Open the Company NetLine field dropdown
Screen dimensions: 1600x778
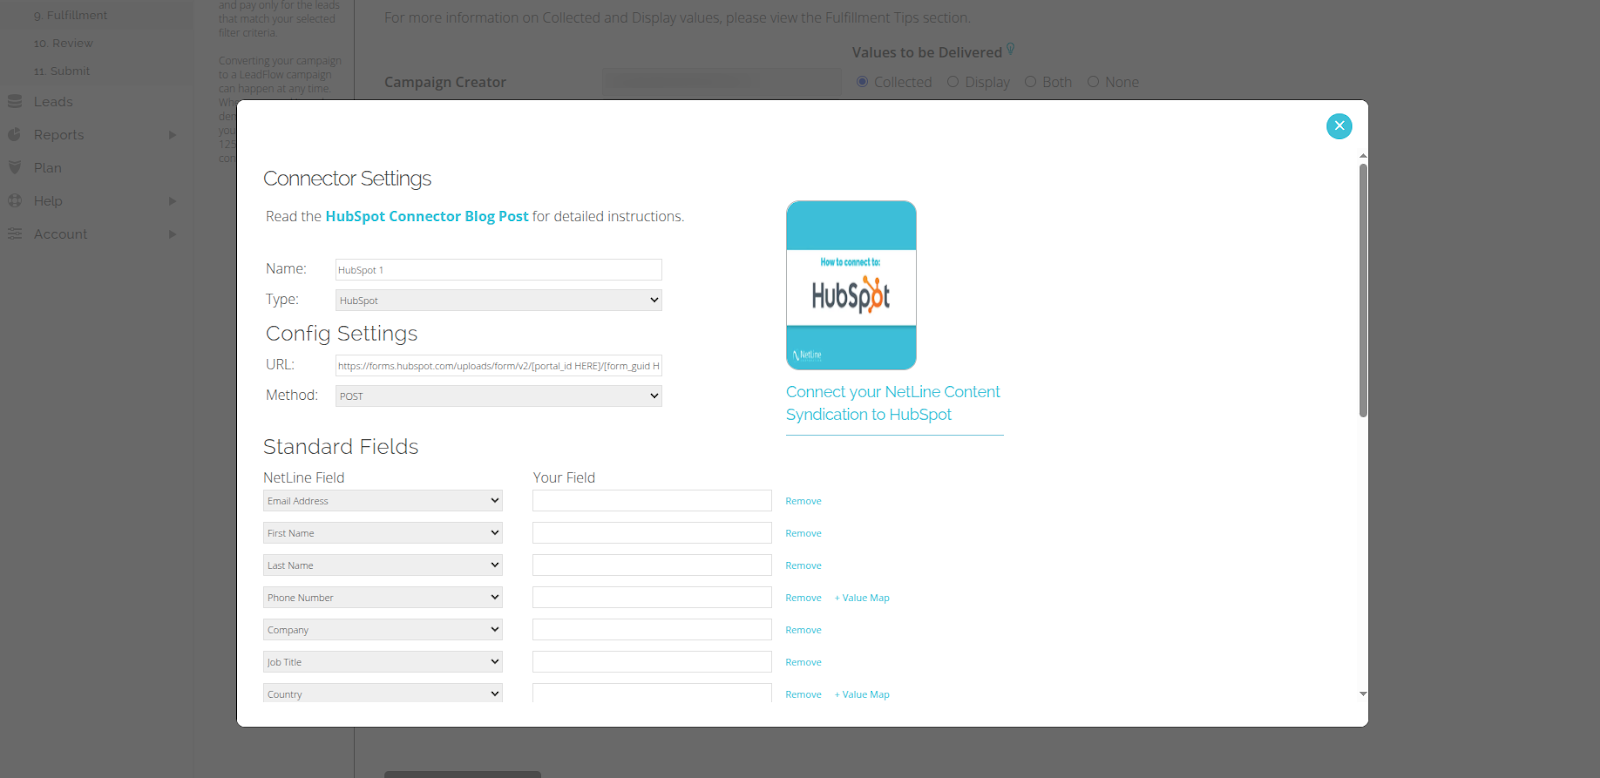[x=382, y=630]
